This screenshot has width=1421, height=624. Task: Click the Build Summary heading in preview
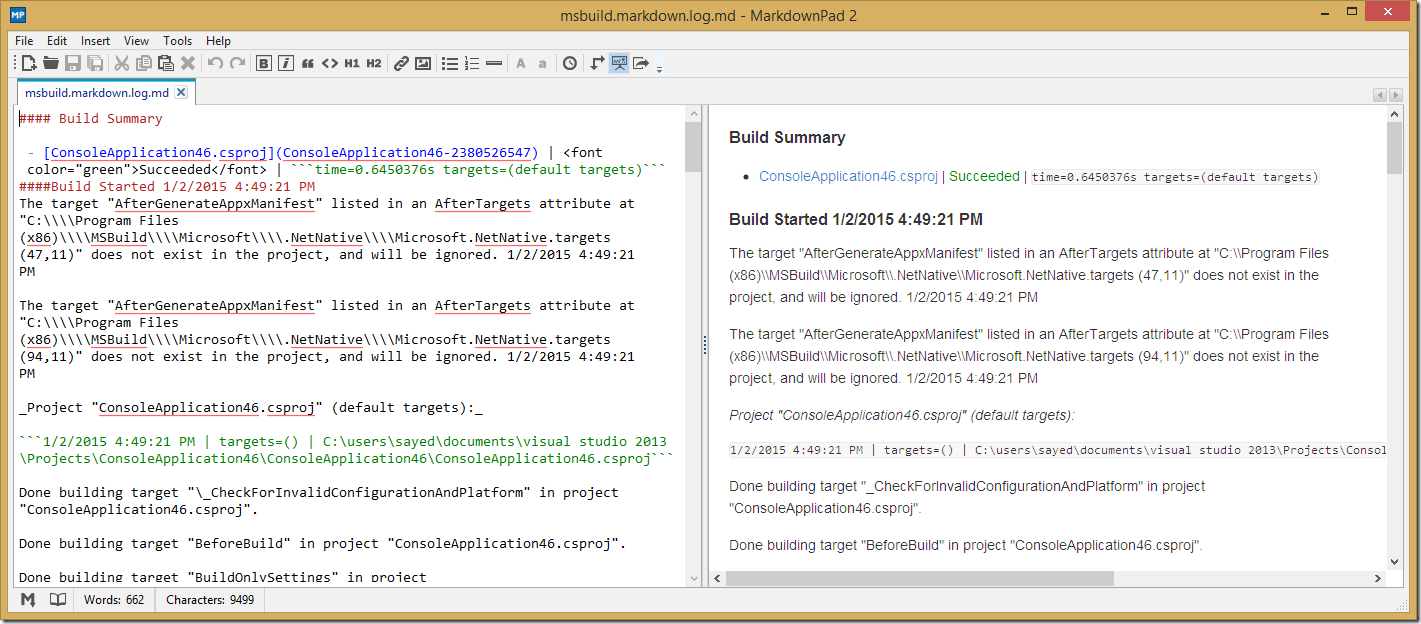787,137
